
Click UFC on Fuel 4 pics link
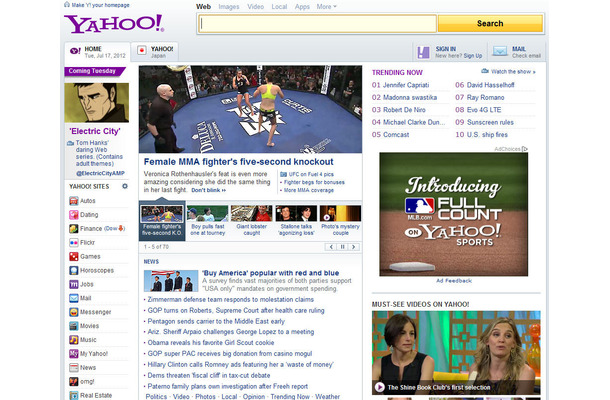(x=311, y=174)
